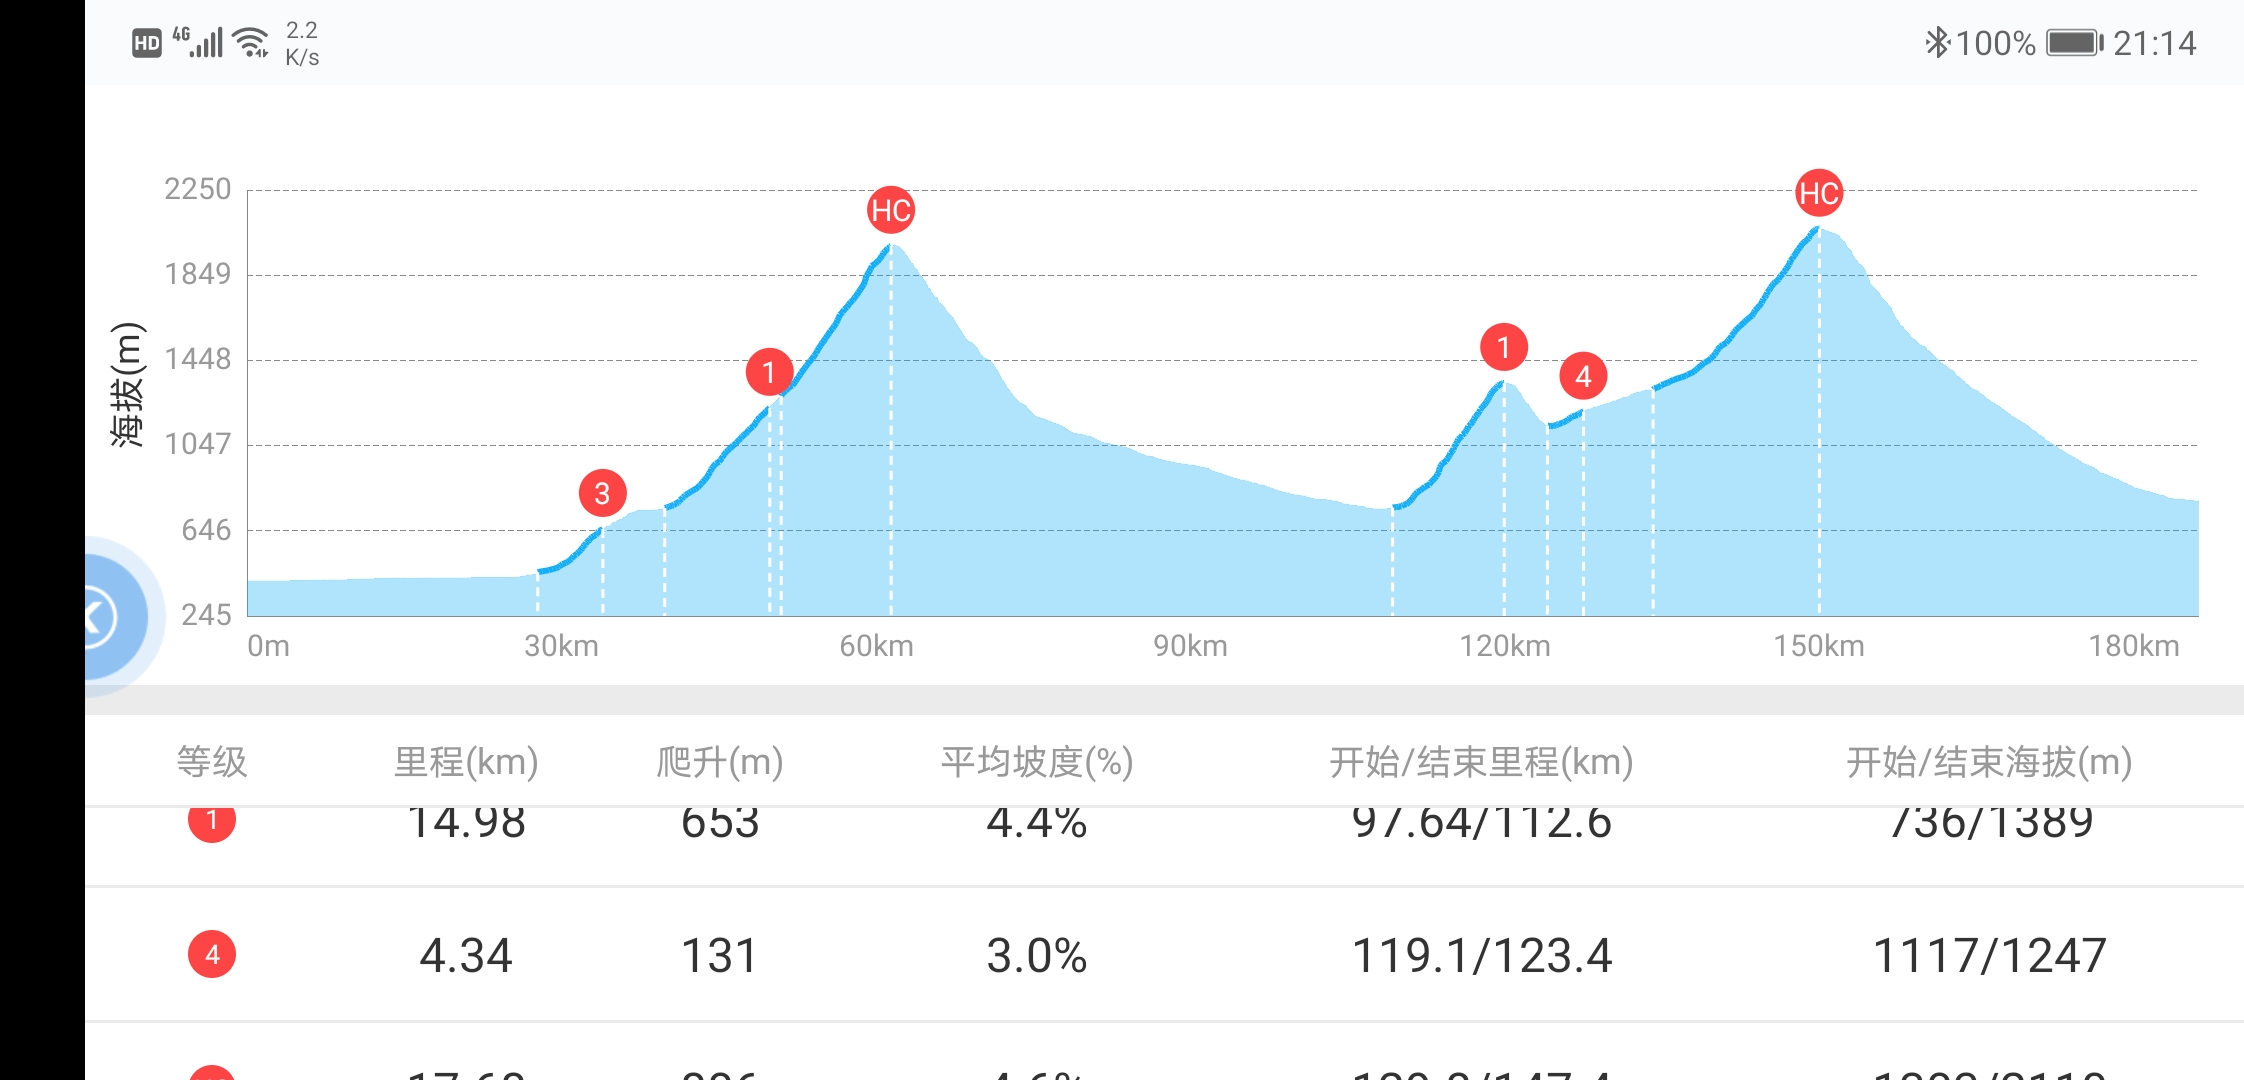Tap the battery indicator icon
2244x1080 pixels.
point(2074,43)
